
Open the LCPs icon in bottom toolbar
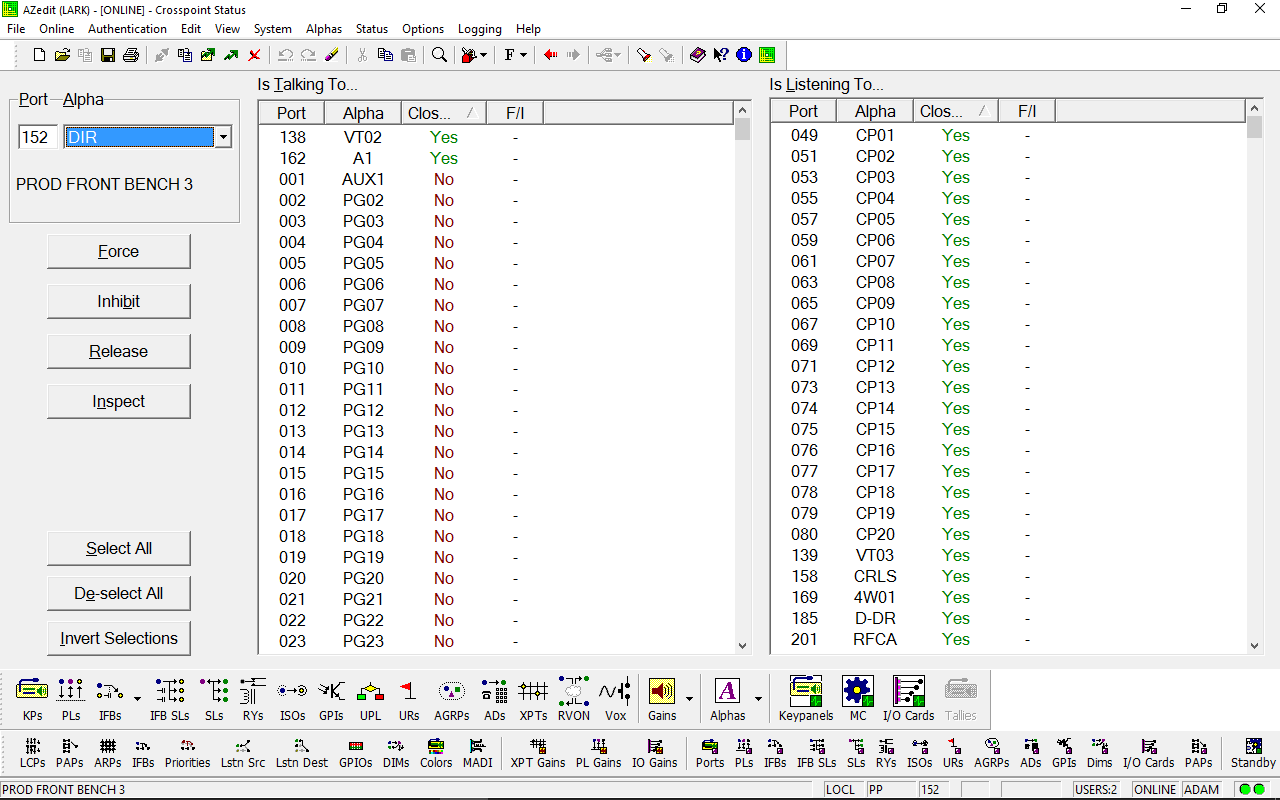click(33, 753)
